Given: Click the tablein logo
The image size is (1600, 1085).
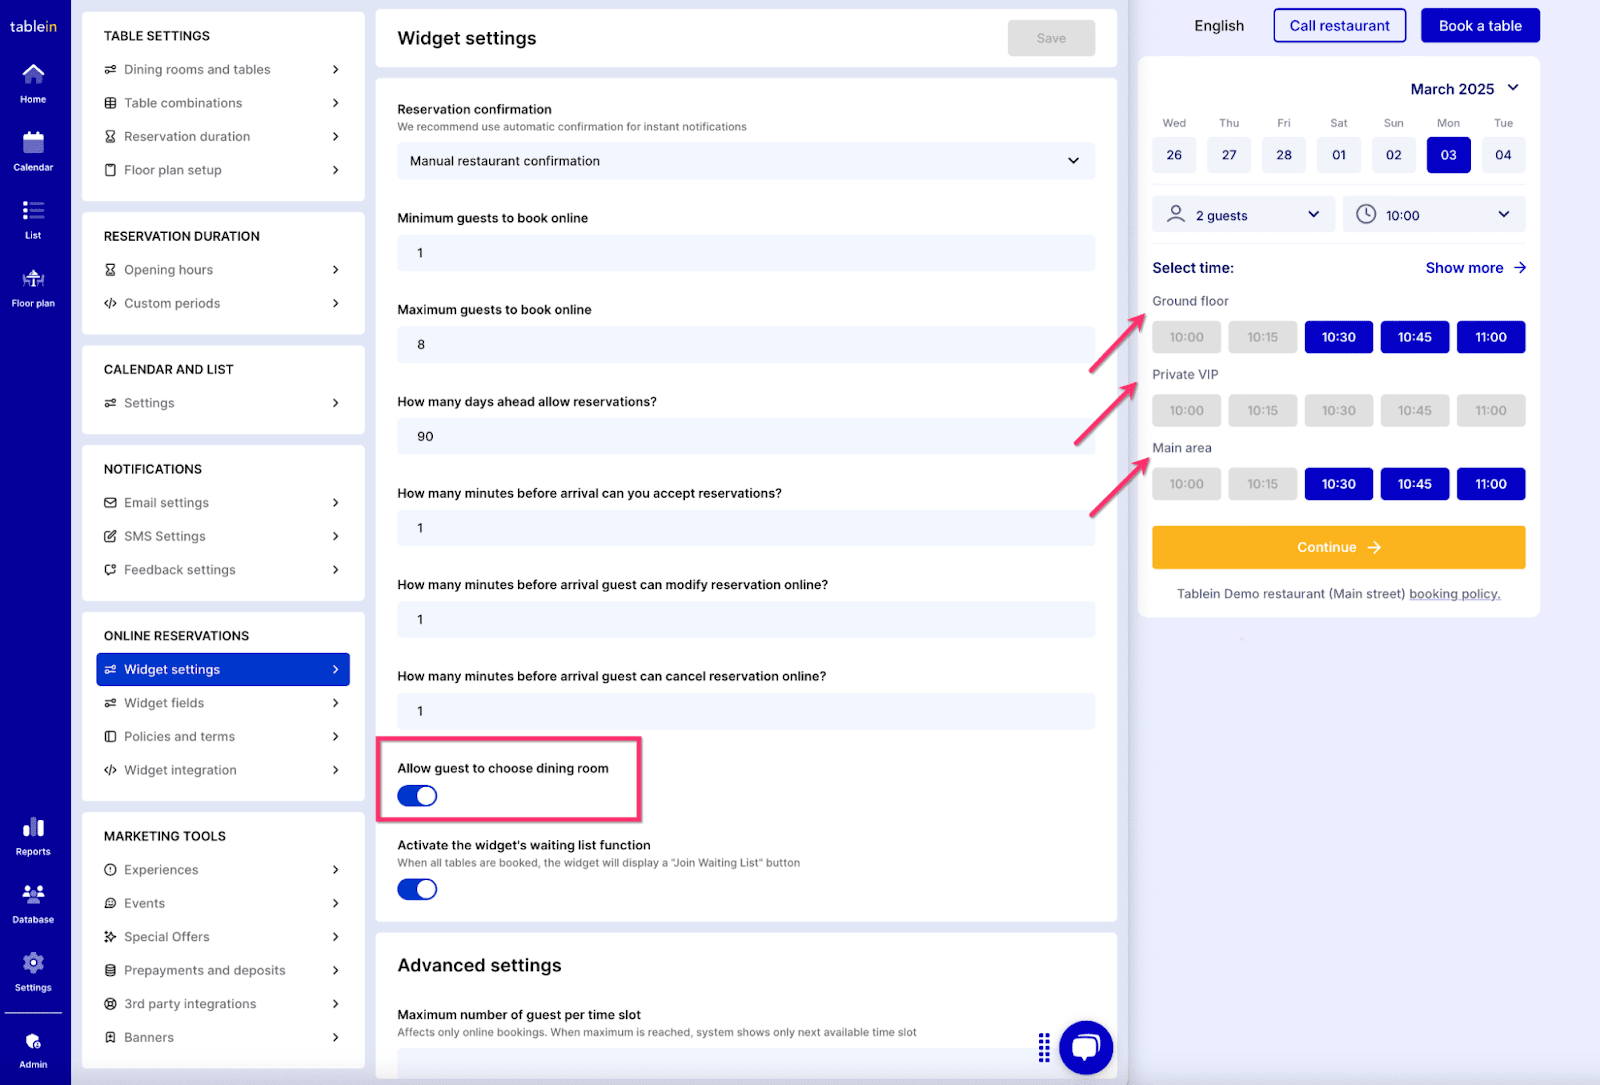Looking at the screenshot, I should pyautogui.click(x=34, y=26).
